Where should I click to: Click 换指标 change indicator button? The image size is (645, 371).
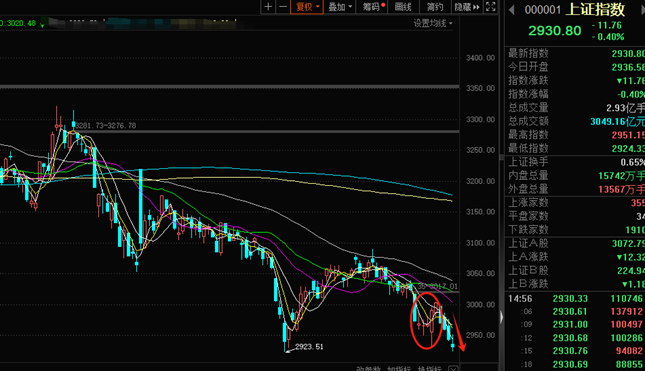429,369
